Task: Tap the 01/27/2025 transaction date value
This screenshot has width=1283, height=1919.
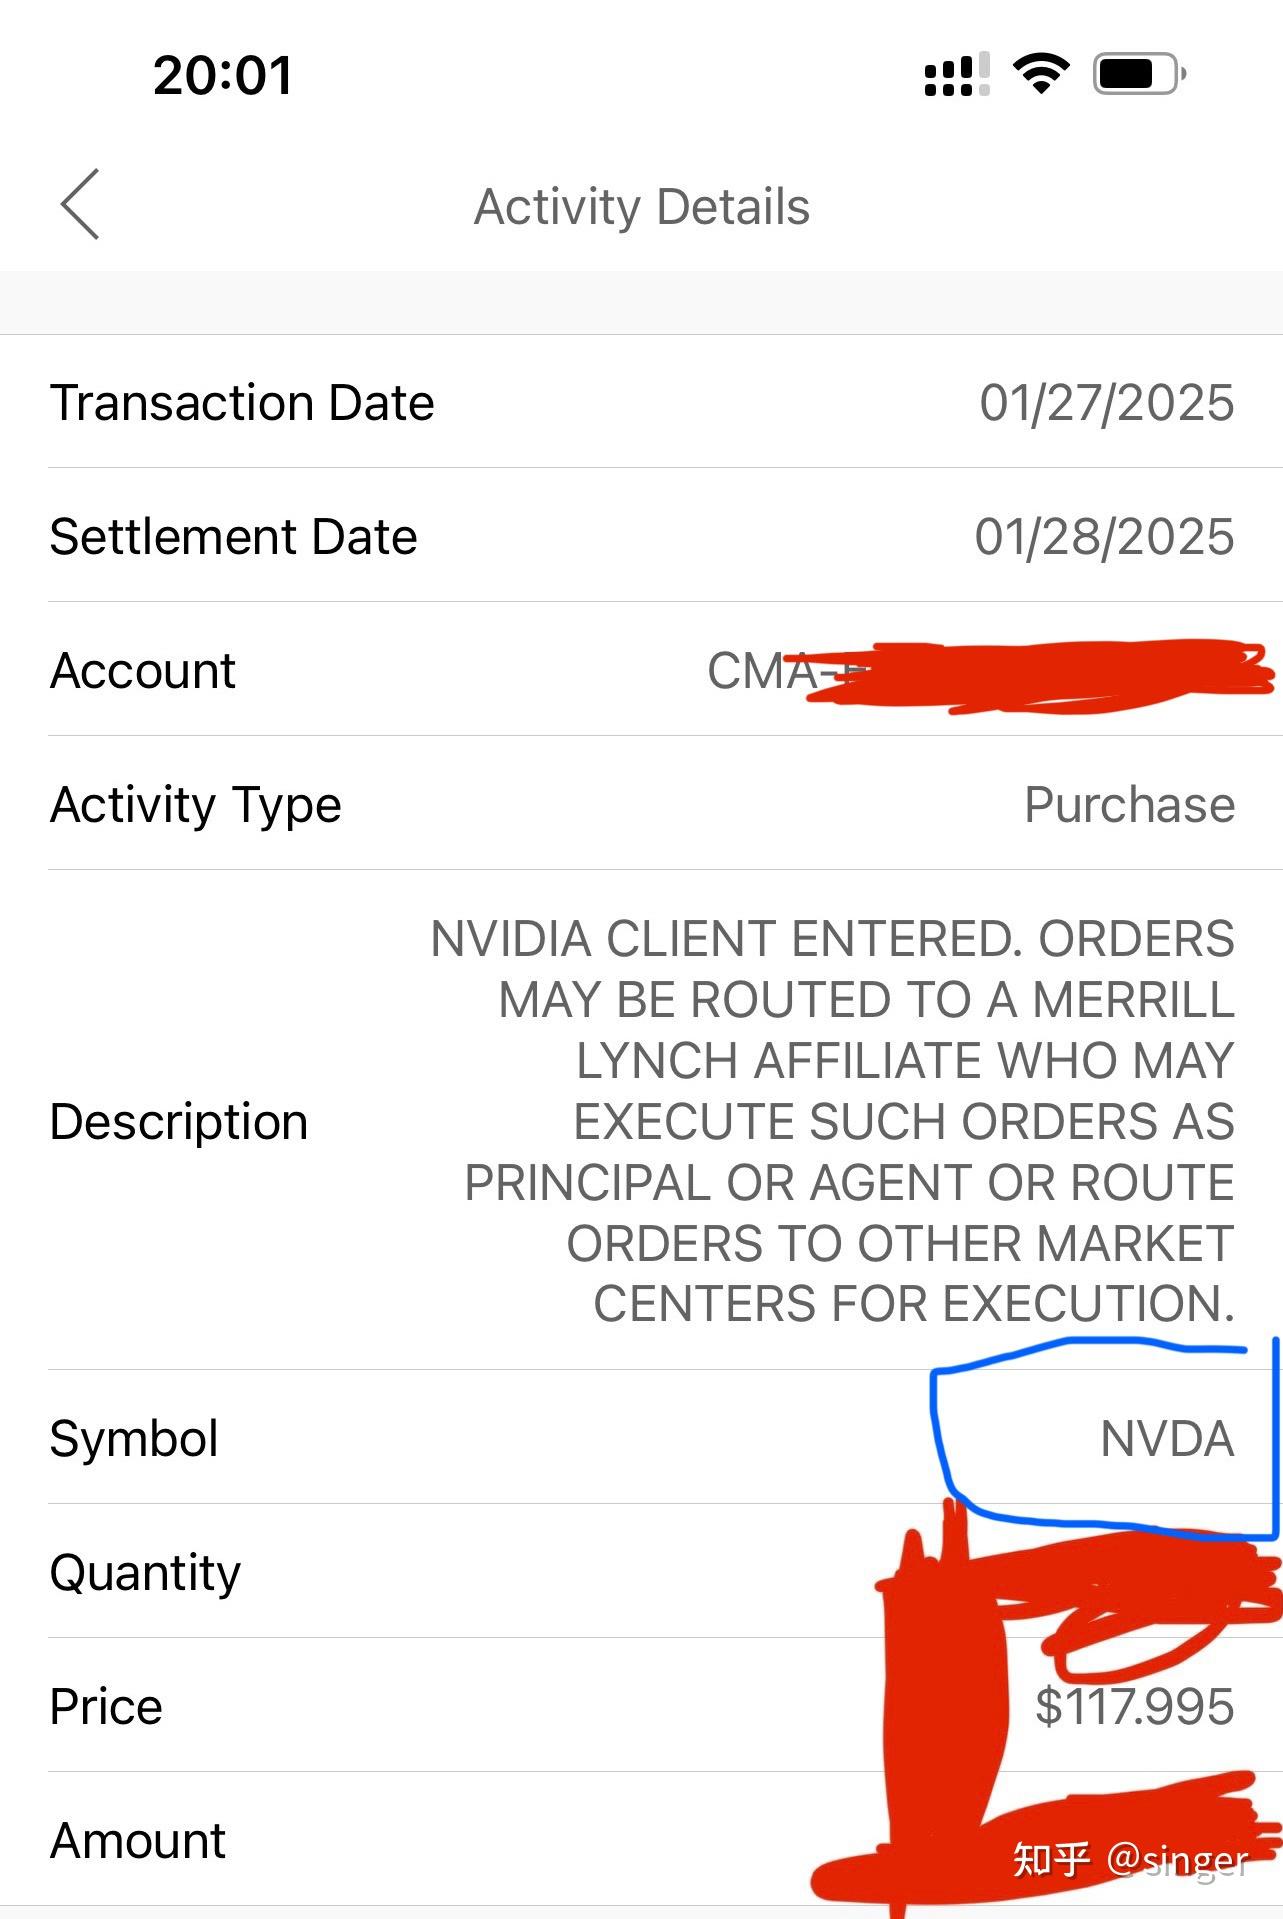Action: coord(1106,403)
